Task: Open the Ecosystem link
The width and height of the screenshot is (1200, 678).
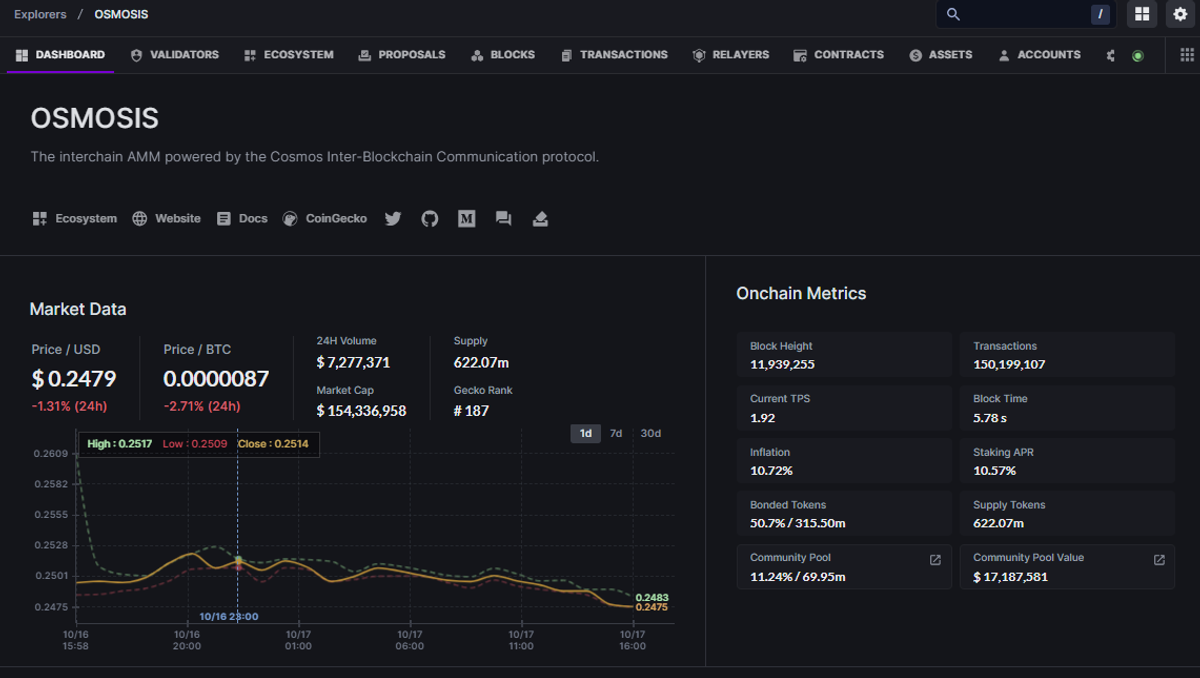Action: (75, 218)
